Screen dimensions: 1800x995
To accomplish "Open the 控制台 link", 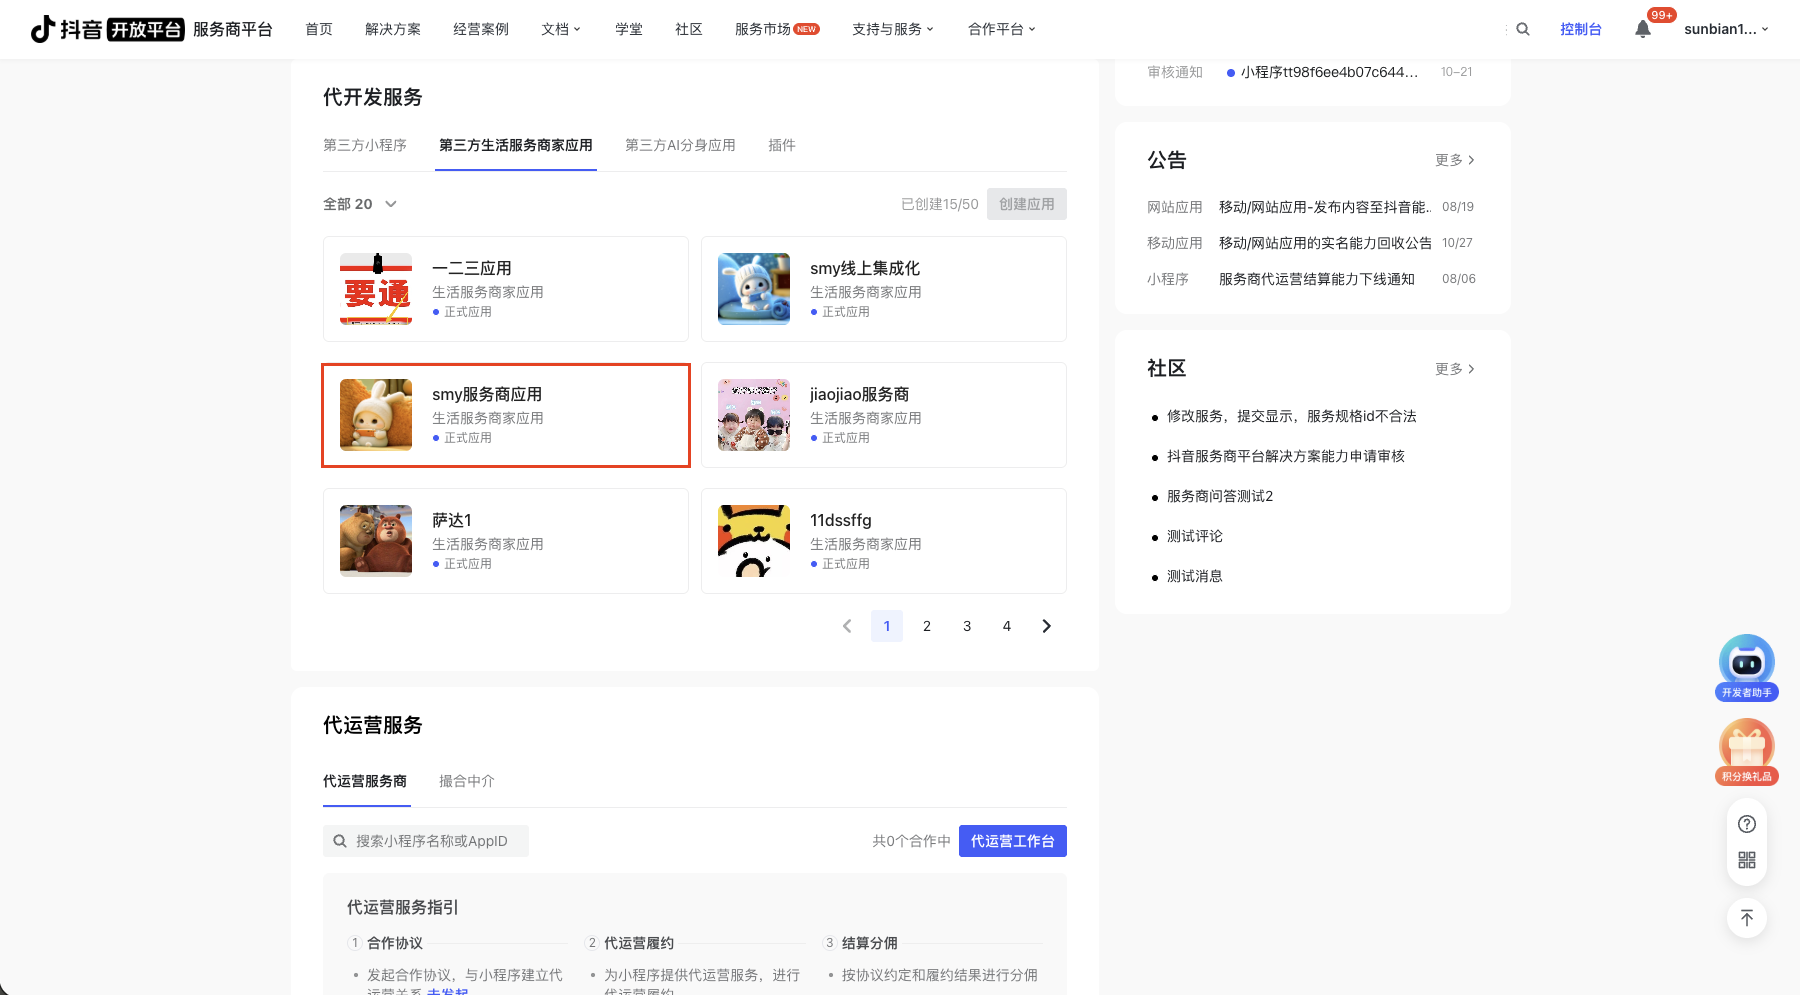I will coord(1580,29).
